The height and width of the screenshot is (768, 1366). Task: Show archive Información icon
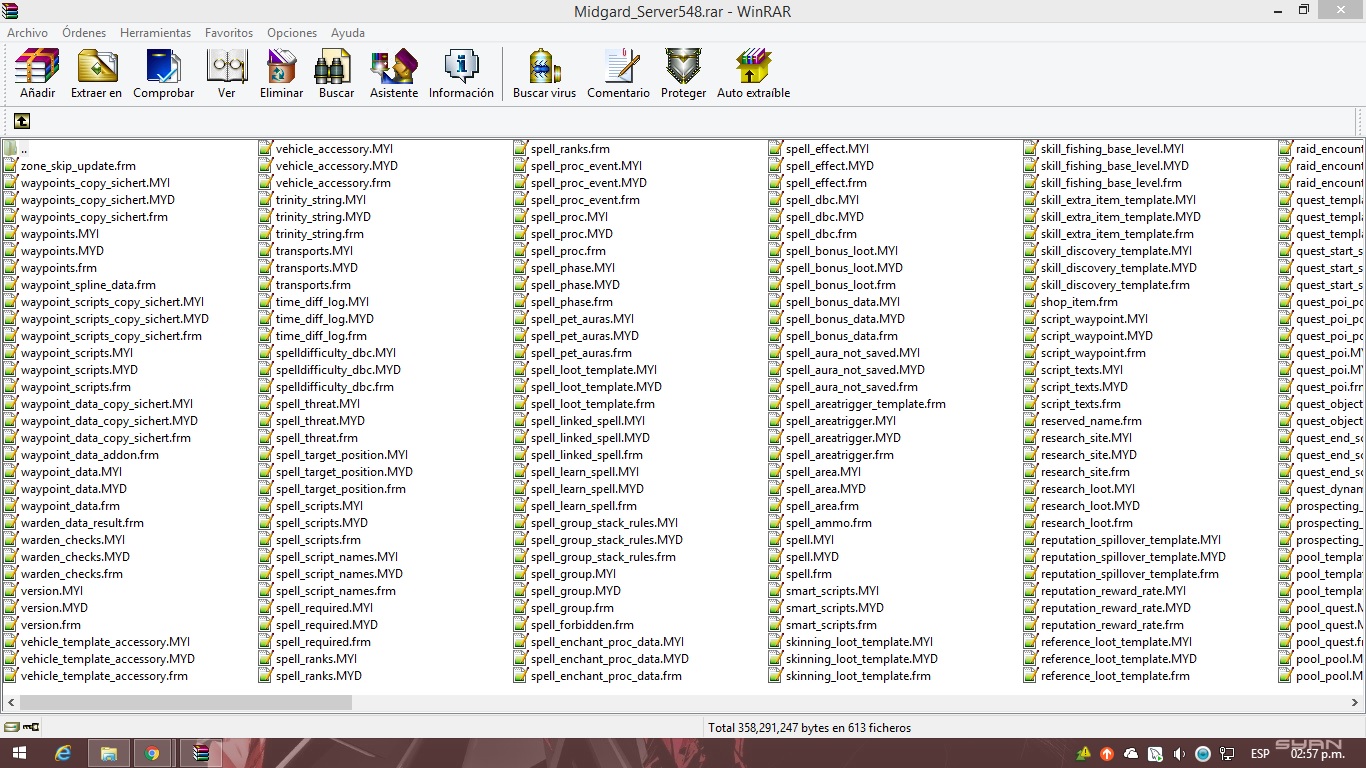[461, 68]
